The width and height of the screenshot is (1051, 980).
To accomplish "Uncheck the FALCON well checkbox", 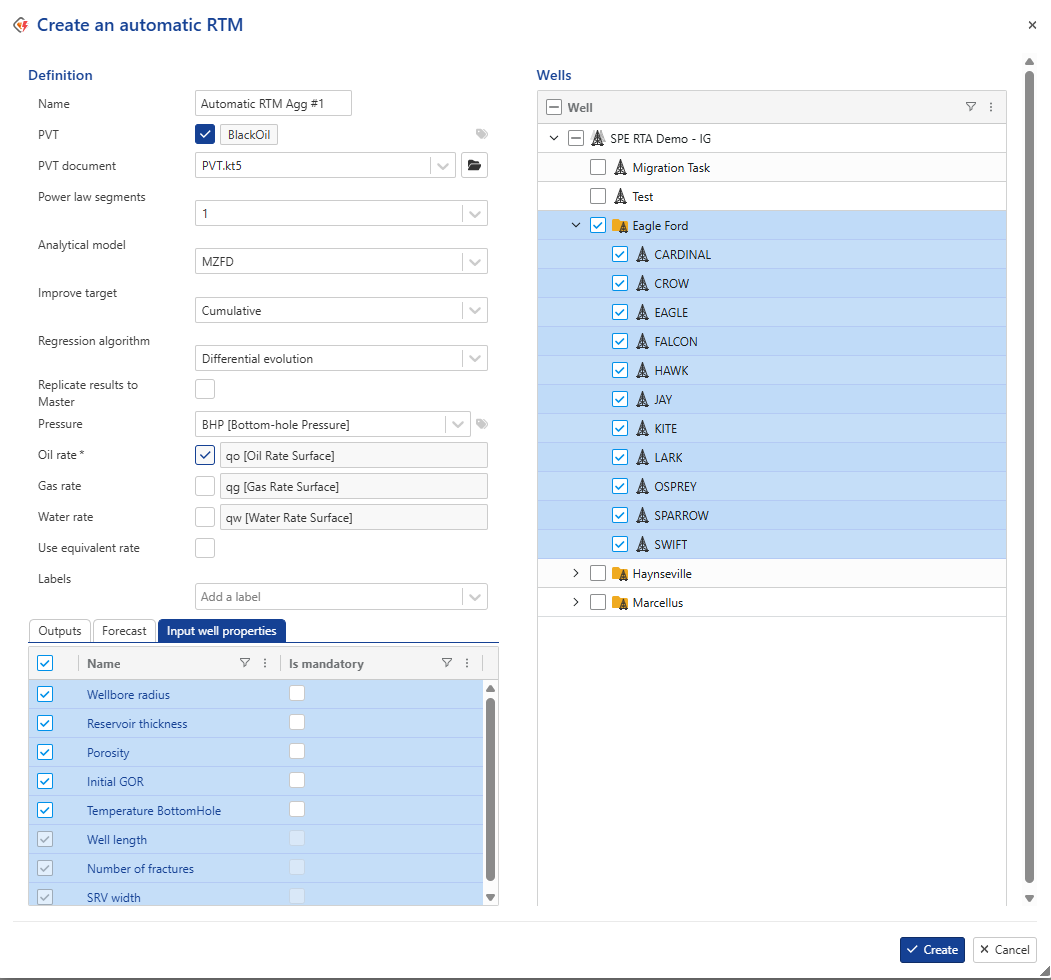I will click(620, 342).
